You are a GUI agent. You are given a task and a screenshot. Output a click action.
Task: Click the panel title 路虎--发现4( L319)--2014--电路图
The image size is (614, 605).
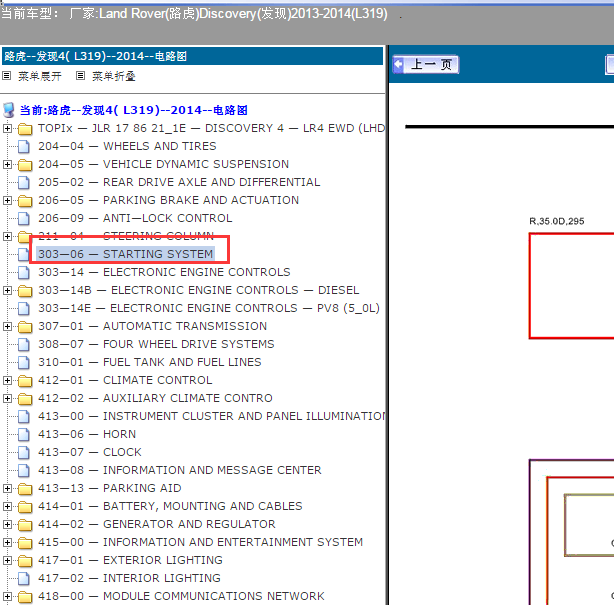click(96, 56)
